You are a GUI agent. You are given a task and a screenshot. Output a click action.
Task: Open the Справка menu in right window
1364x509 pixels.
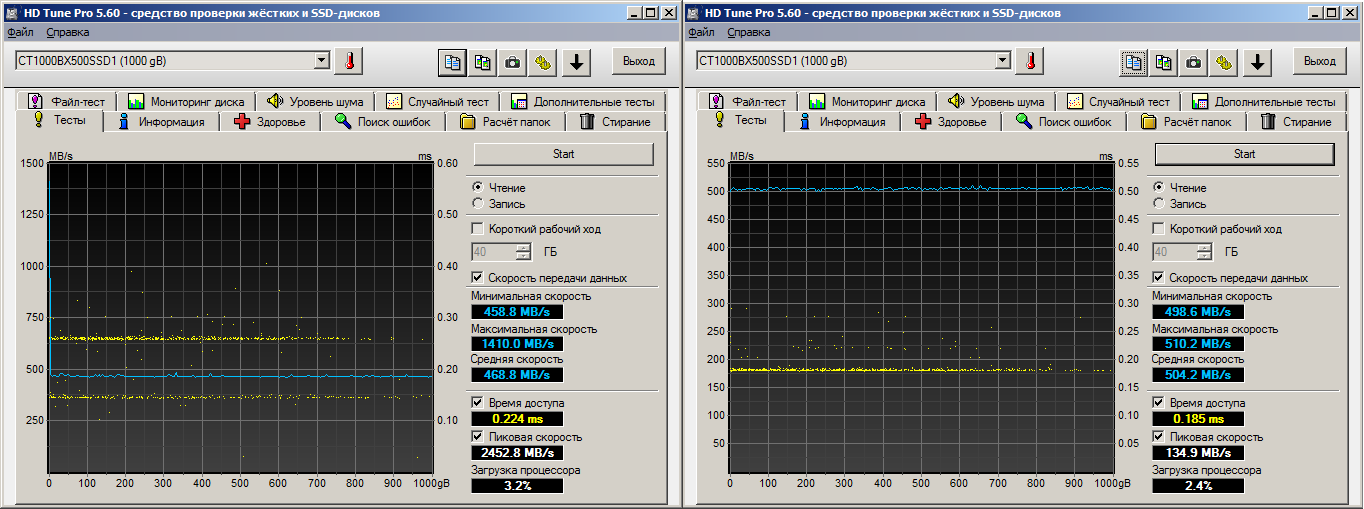748,32
